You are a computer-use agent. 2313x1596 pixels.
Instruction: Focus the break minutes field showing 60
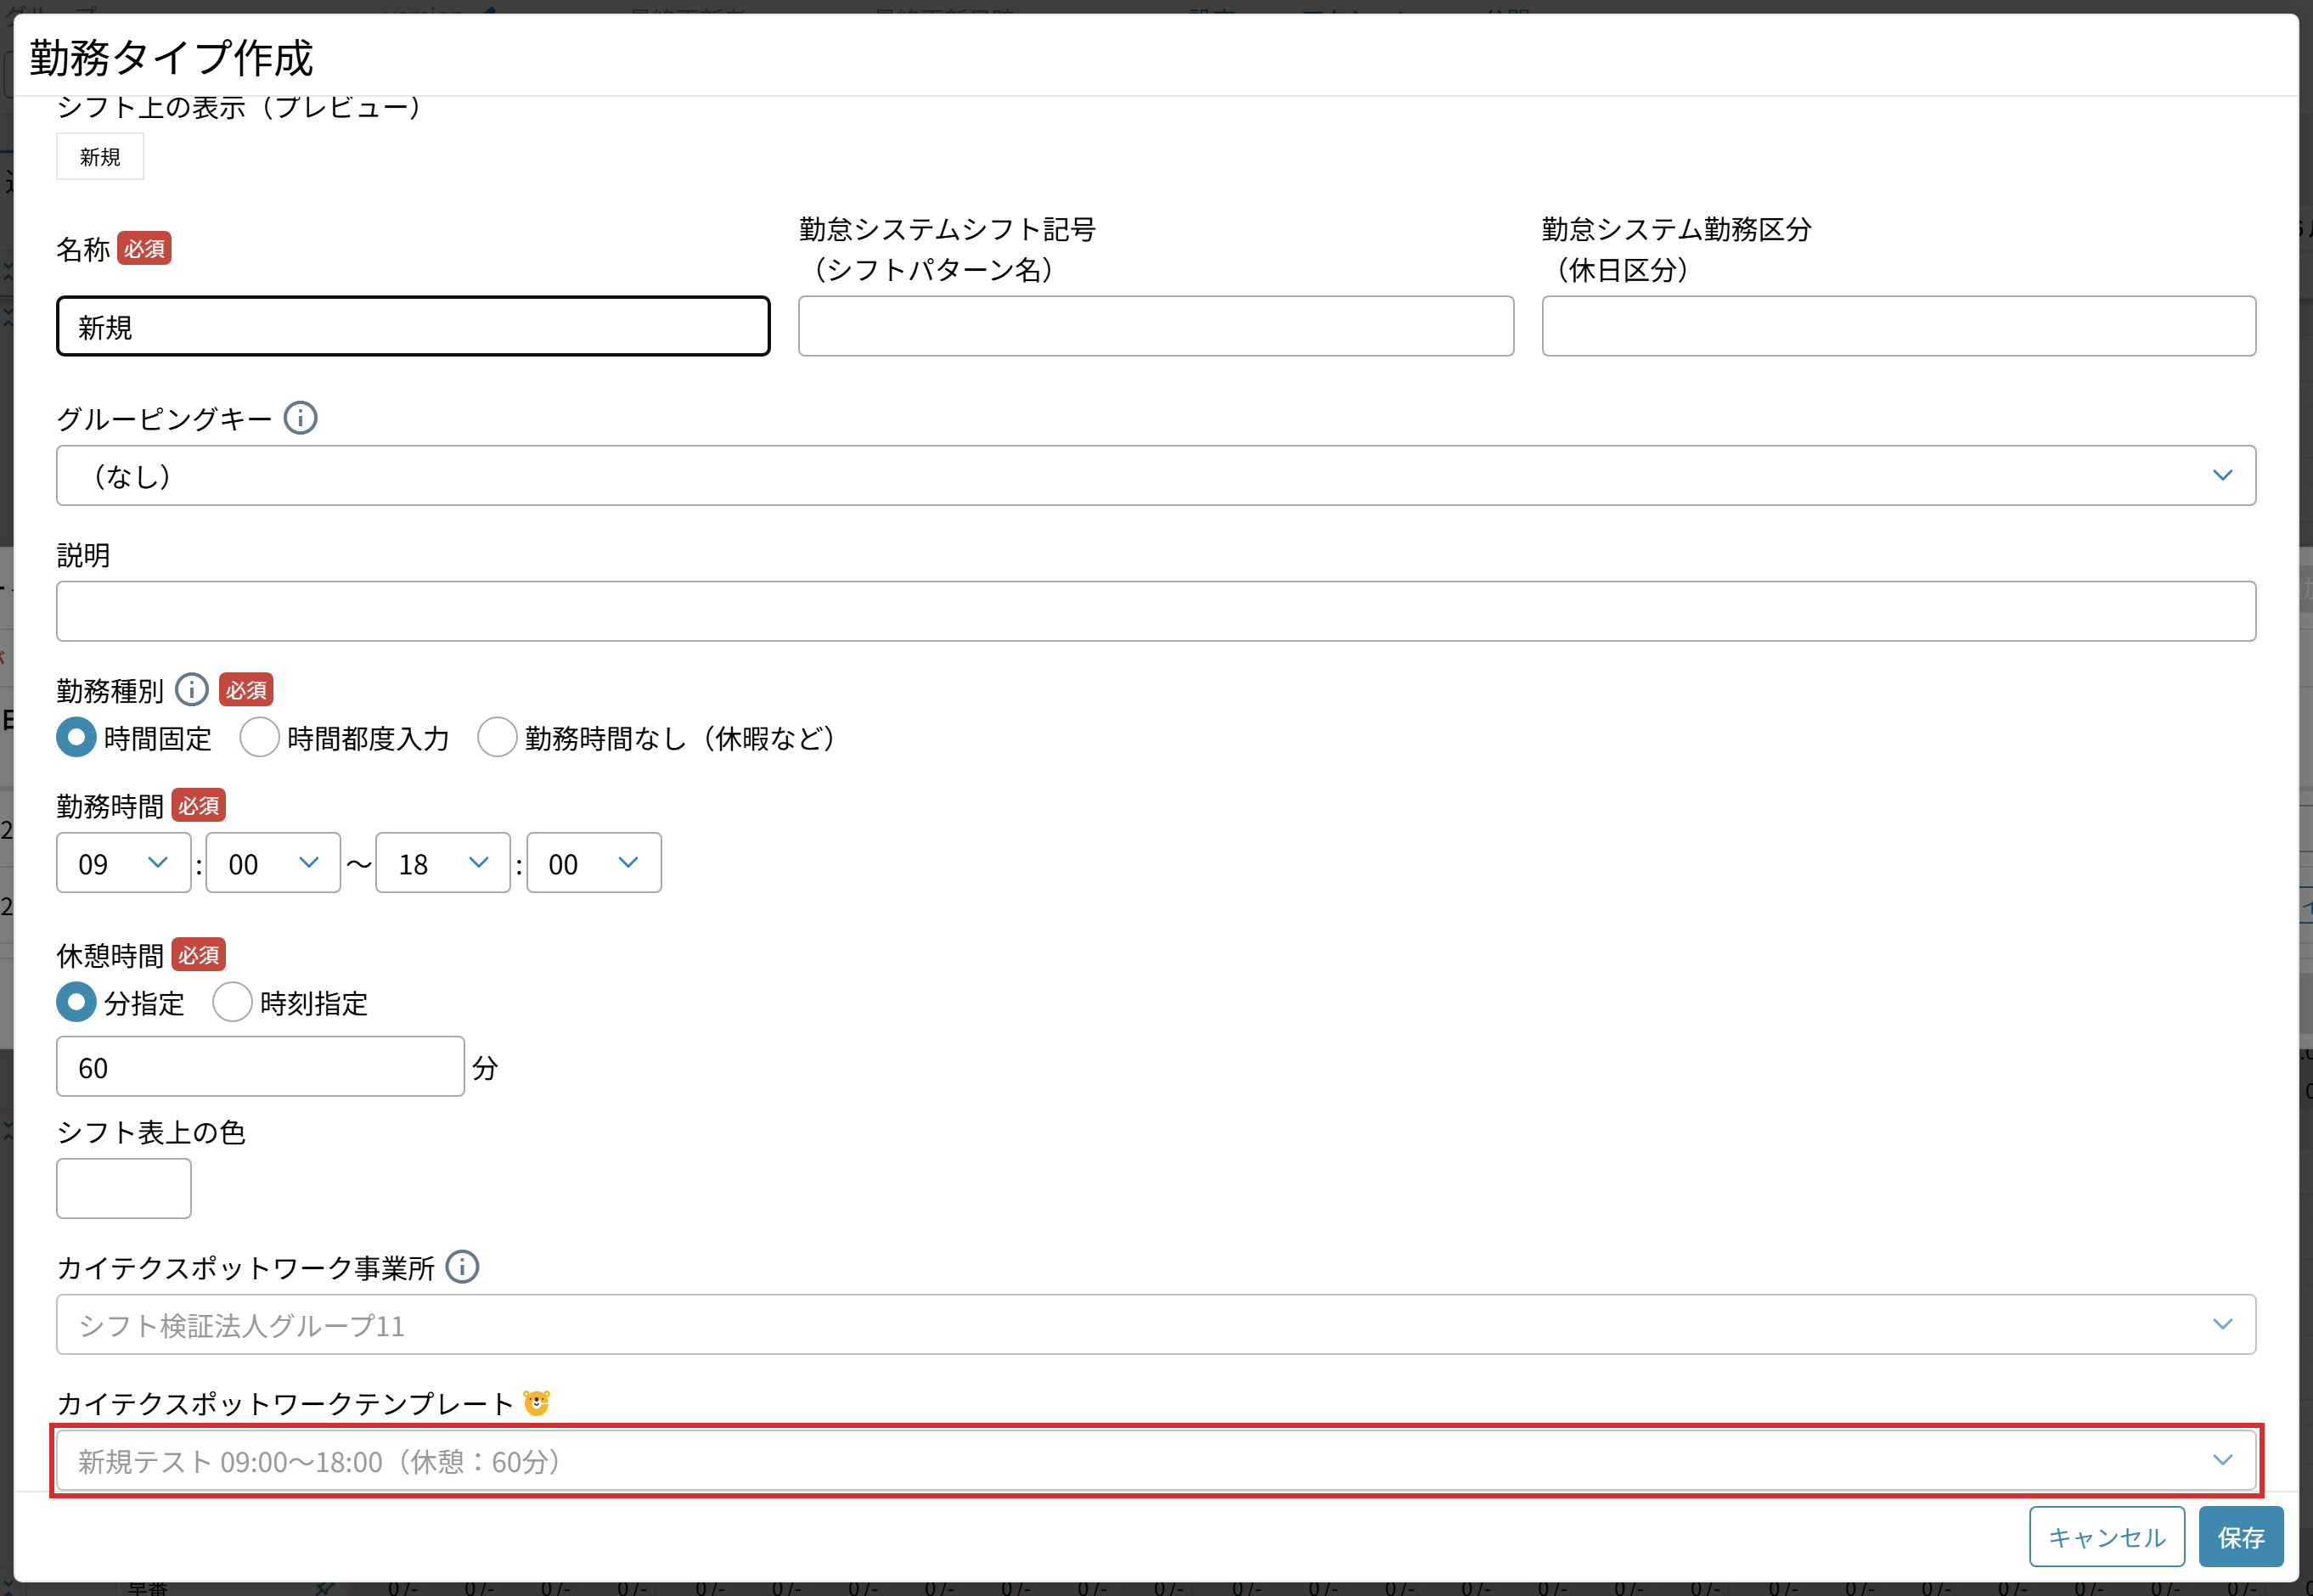(260, 1066)
